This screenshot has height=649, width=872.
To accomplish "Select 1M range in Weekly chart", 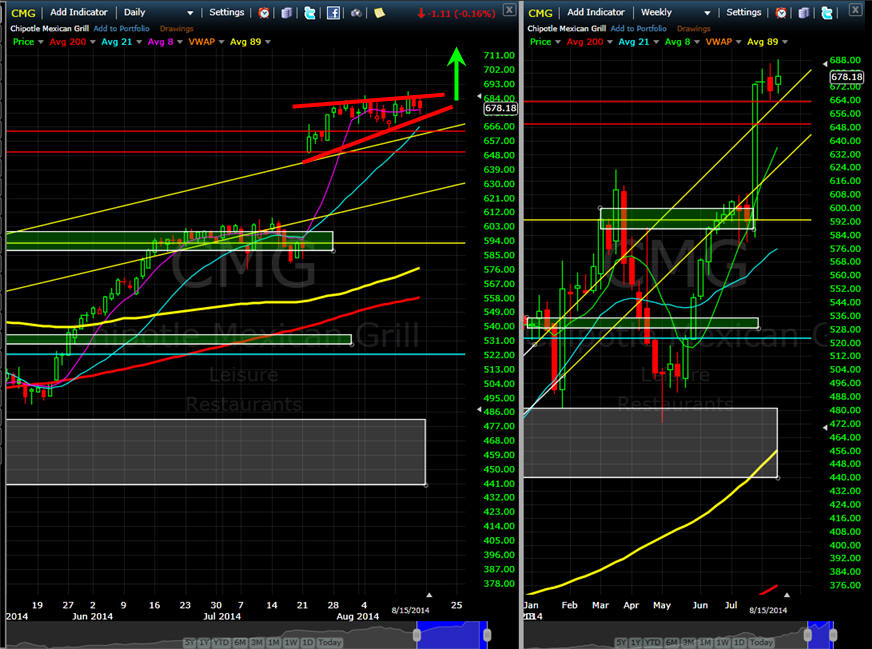I will tap(705, 642).
